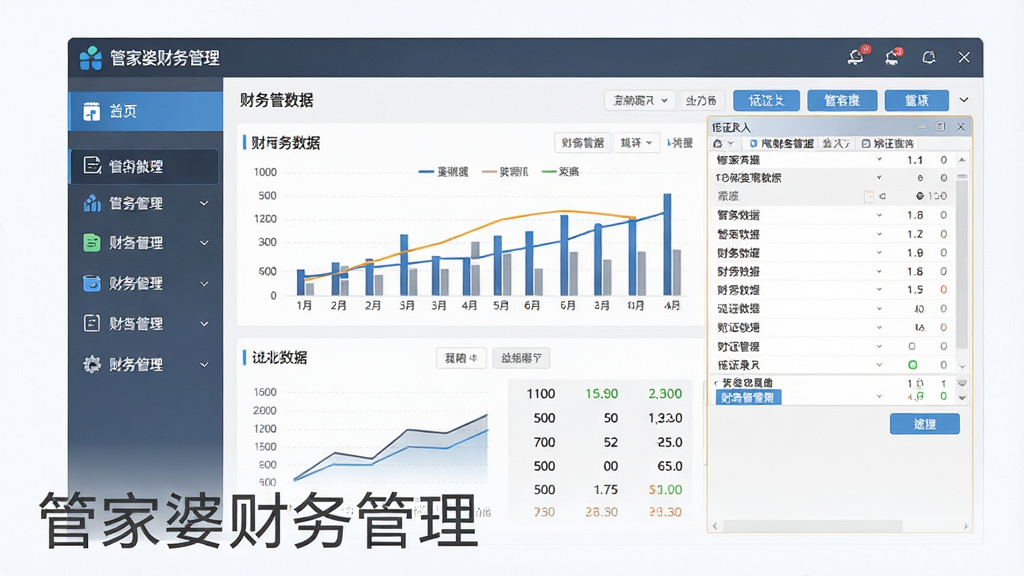
Task: Expand the blue wallet item chevron
Action: click(204, 283)
